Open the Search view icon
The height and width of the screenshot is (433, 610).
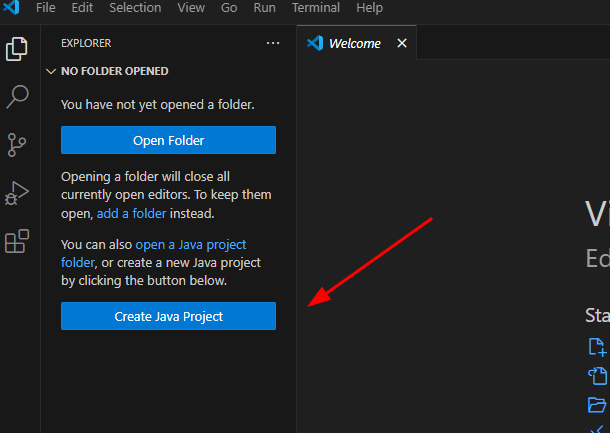coord(17,97)
